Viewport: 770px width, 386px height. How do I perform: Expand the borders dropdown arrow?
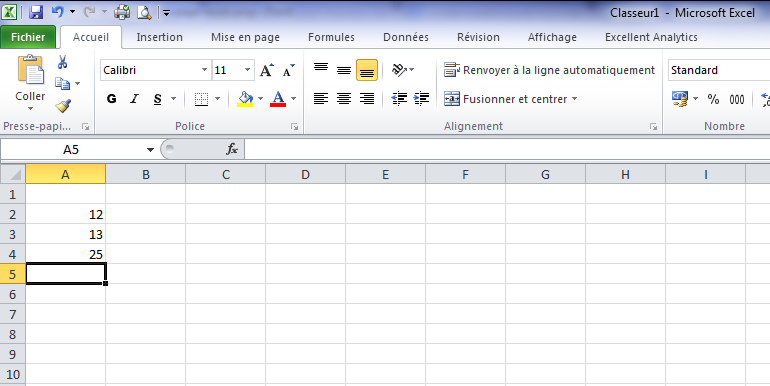218,99
